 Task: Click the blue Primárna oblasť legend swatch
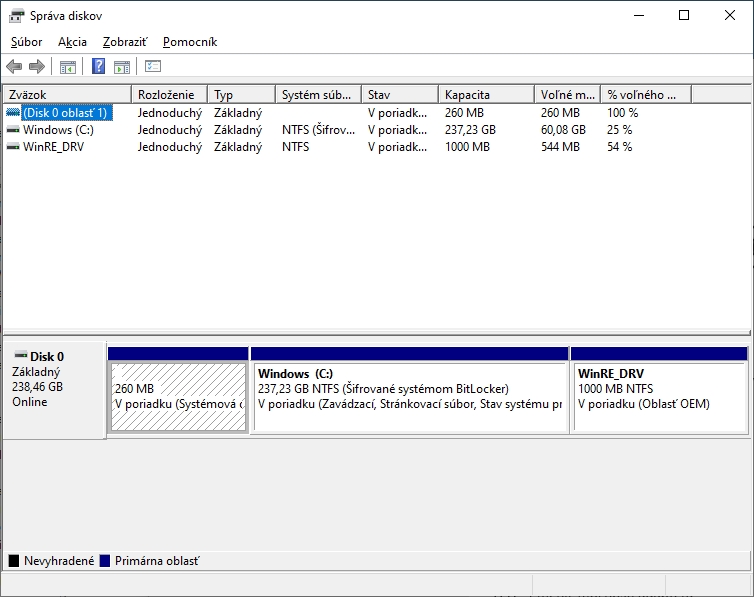click(105, 562)
